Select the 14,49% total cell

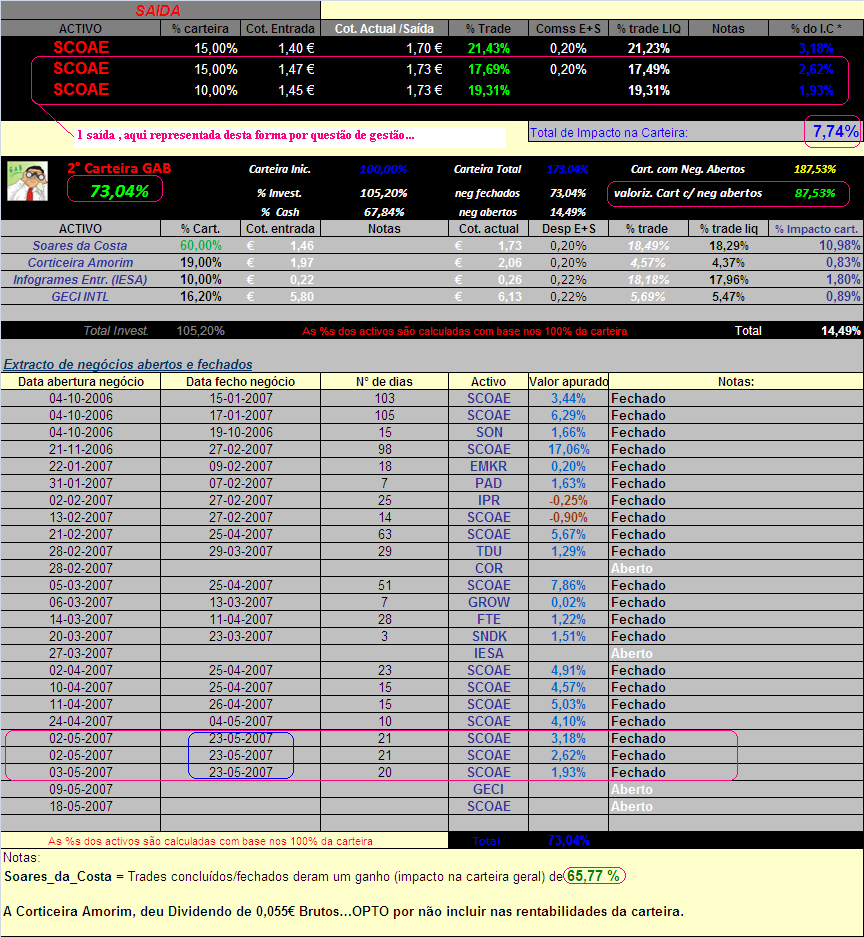coord(840,330)
